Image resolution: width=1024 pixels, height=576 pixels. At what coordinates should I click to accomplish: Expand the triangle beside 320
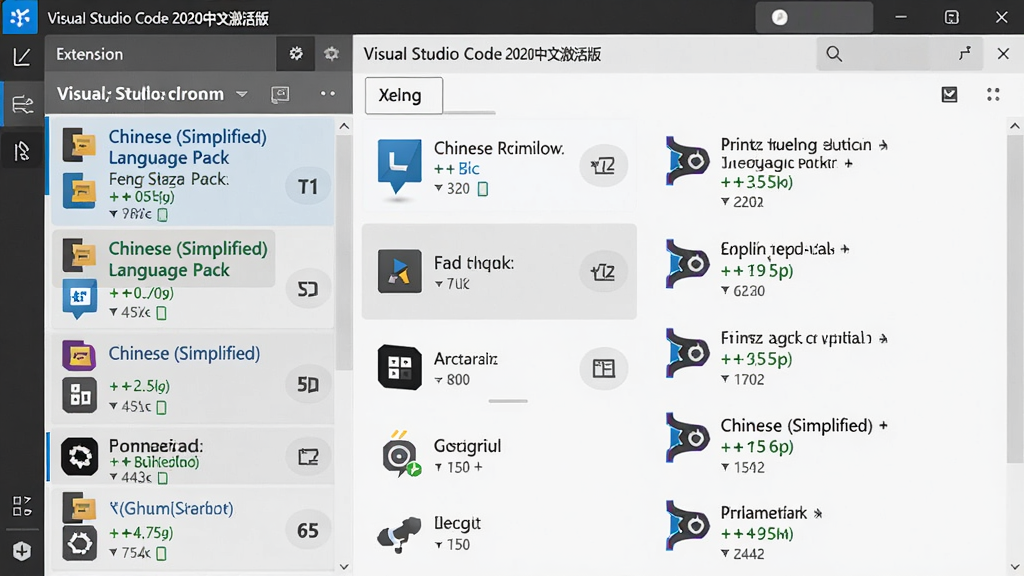(438, 188)
